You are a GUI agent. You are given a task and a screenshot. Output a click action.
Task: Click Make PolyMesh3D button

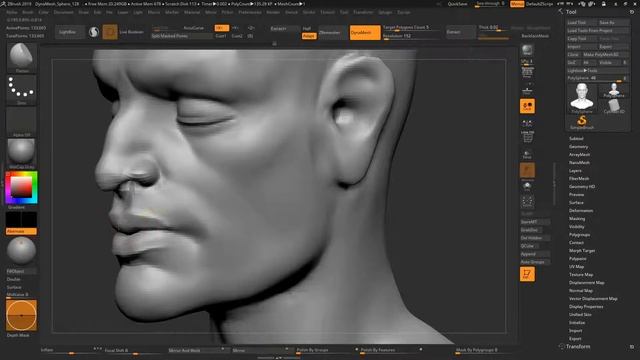606,55
